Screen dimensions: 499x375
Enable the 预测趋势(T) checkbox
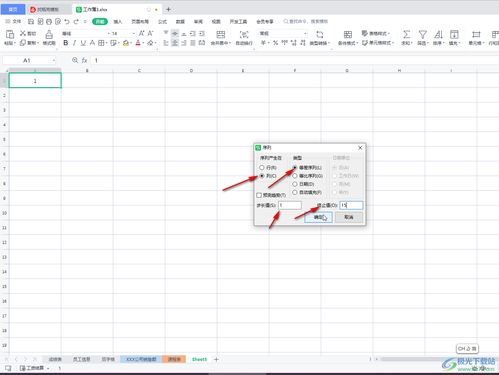[x=259, y=195]
